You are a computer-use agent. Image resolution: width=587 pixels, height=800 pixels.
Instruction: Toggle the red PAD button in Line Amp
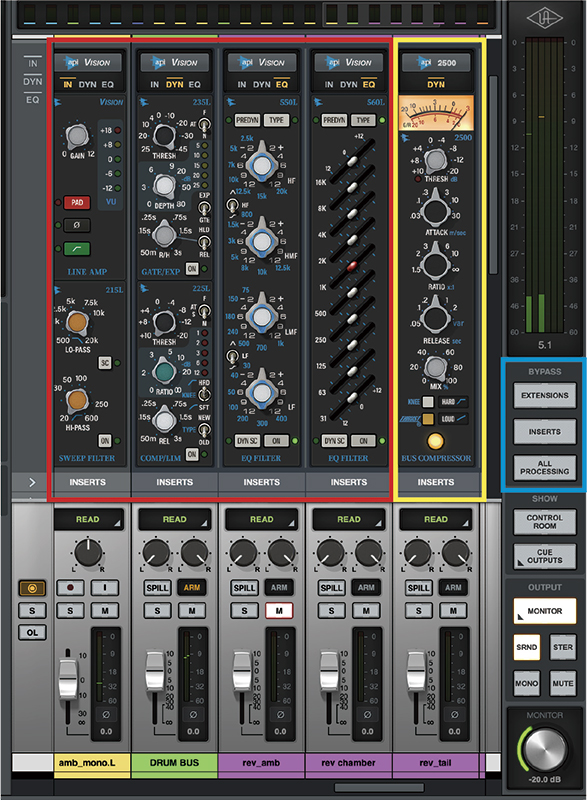tap(77, 203)
